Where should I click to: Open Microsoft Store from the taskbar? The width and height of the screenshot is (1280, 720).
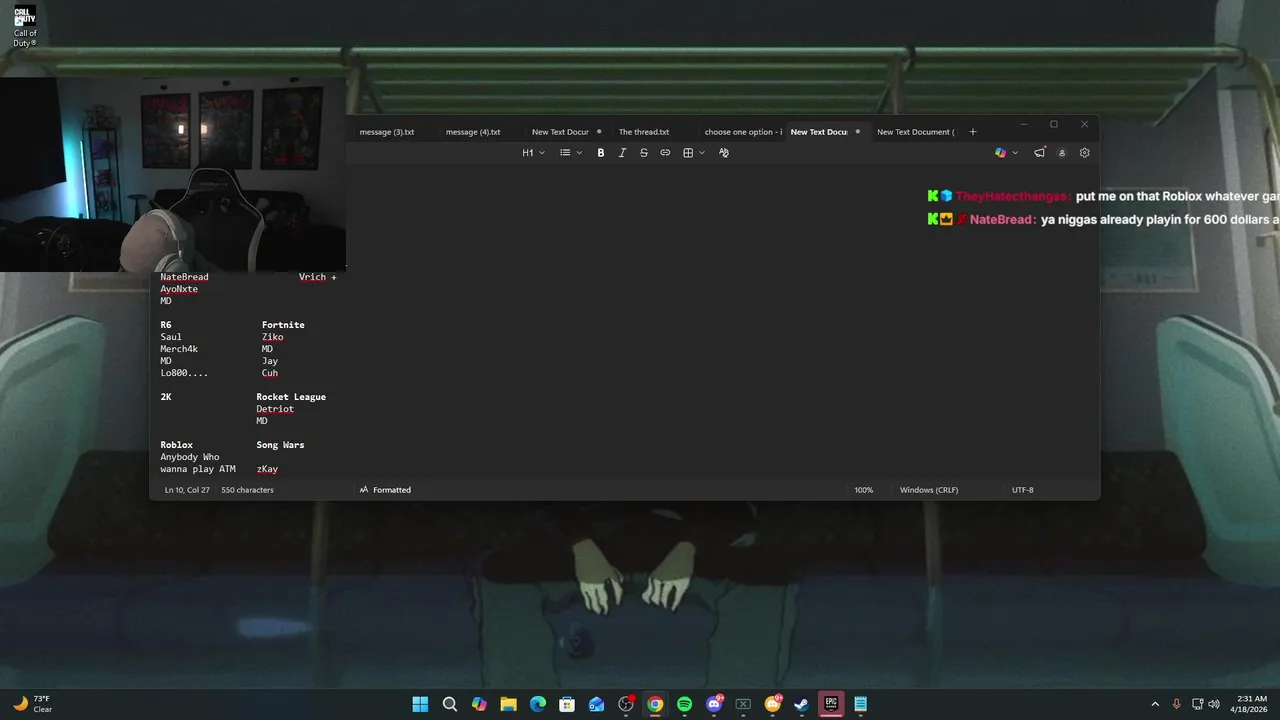[x=567, y=704]
